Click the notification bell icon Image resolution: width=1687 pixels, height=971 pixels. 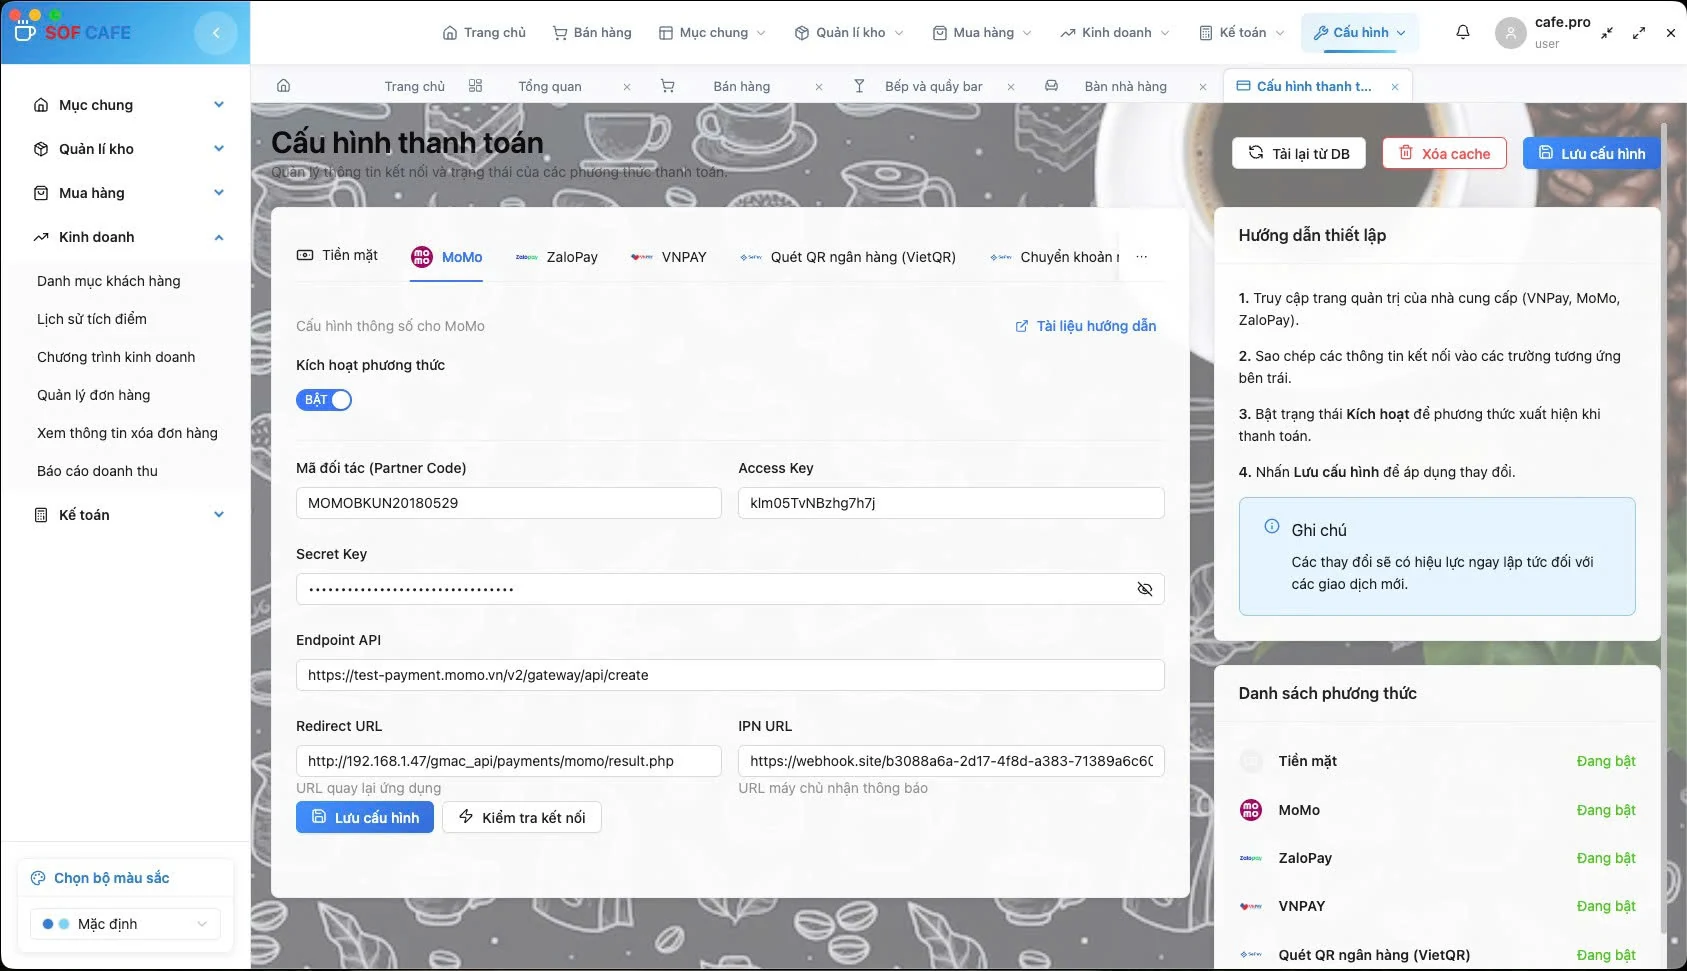coord(1462,32)
